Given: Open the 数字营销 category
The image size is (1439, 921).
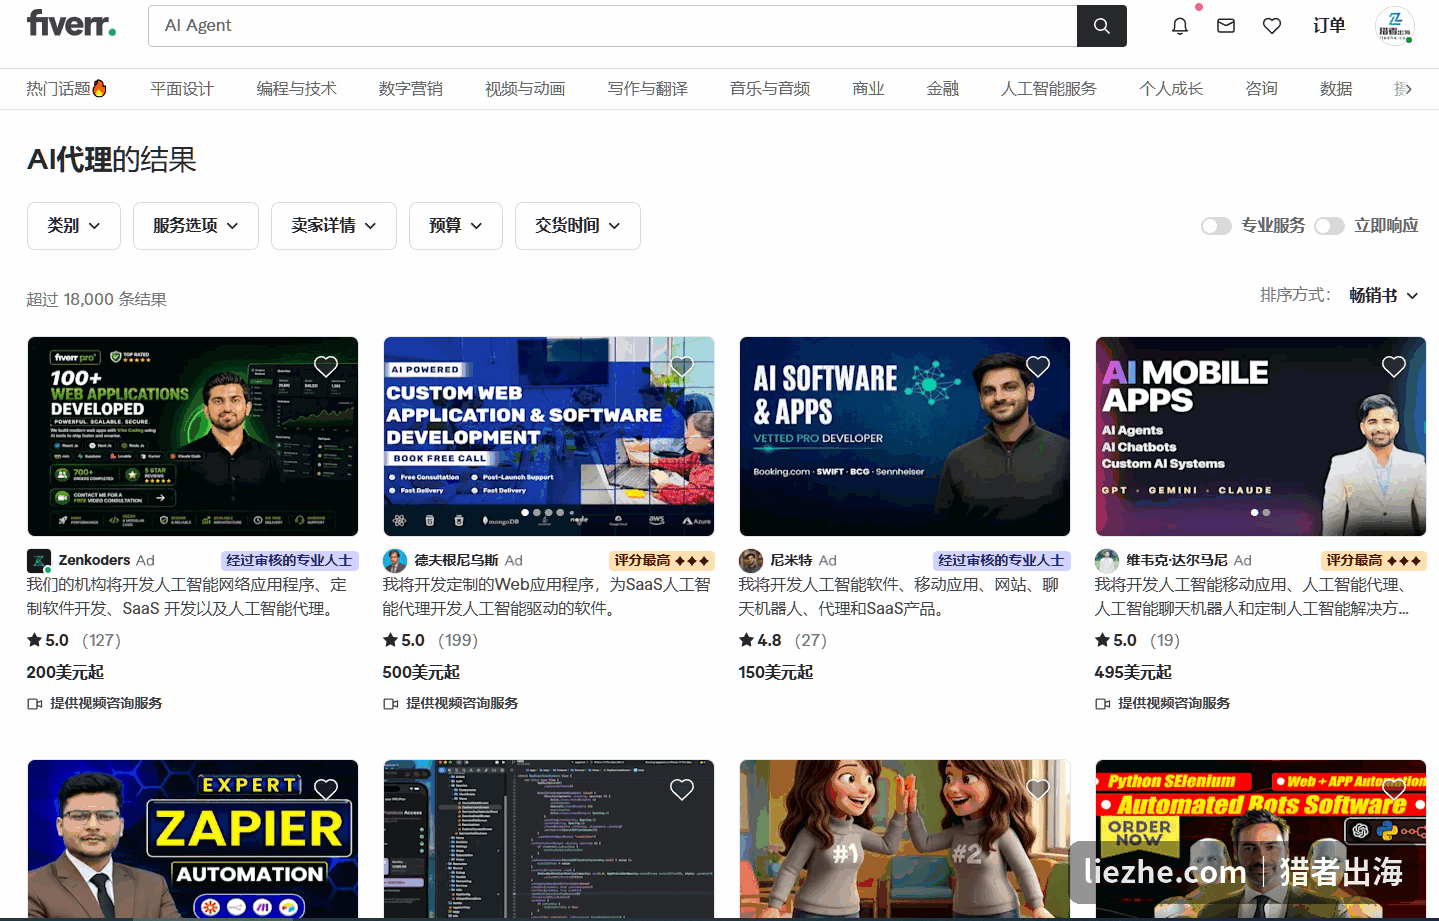Looking at the screenshot, I should 411,89.
